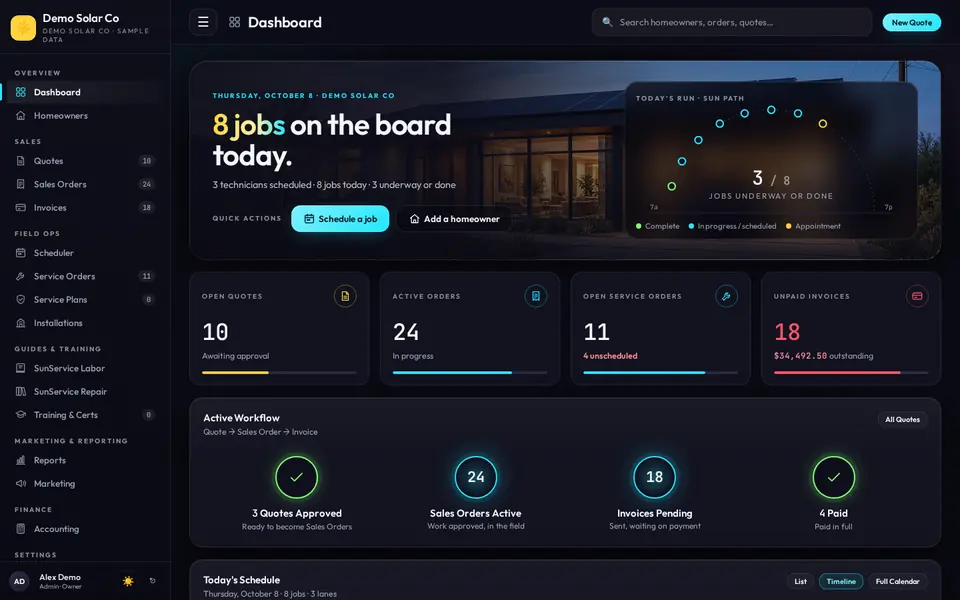Open All Quotes from Active Workflow

click(902, 419)
